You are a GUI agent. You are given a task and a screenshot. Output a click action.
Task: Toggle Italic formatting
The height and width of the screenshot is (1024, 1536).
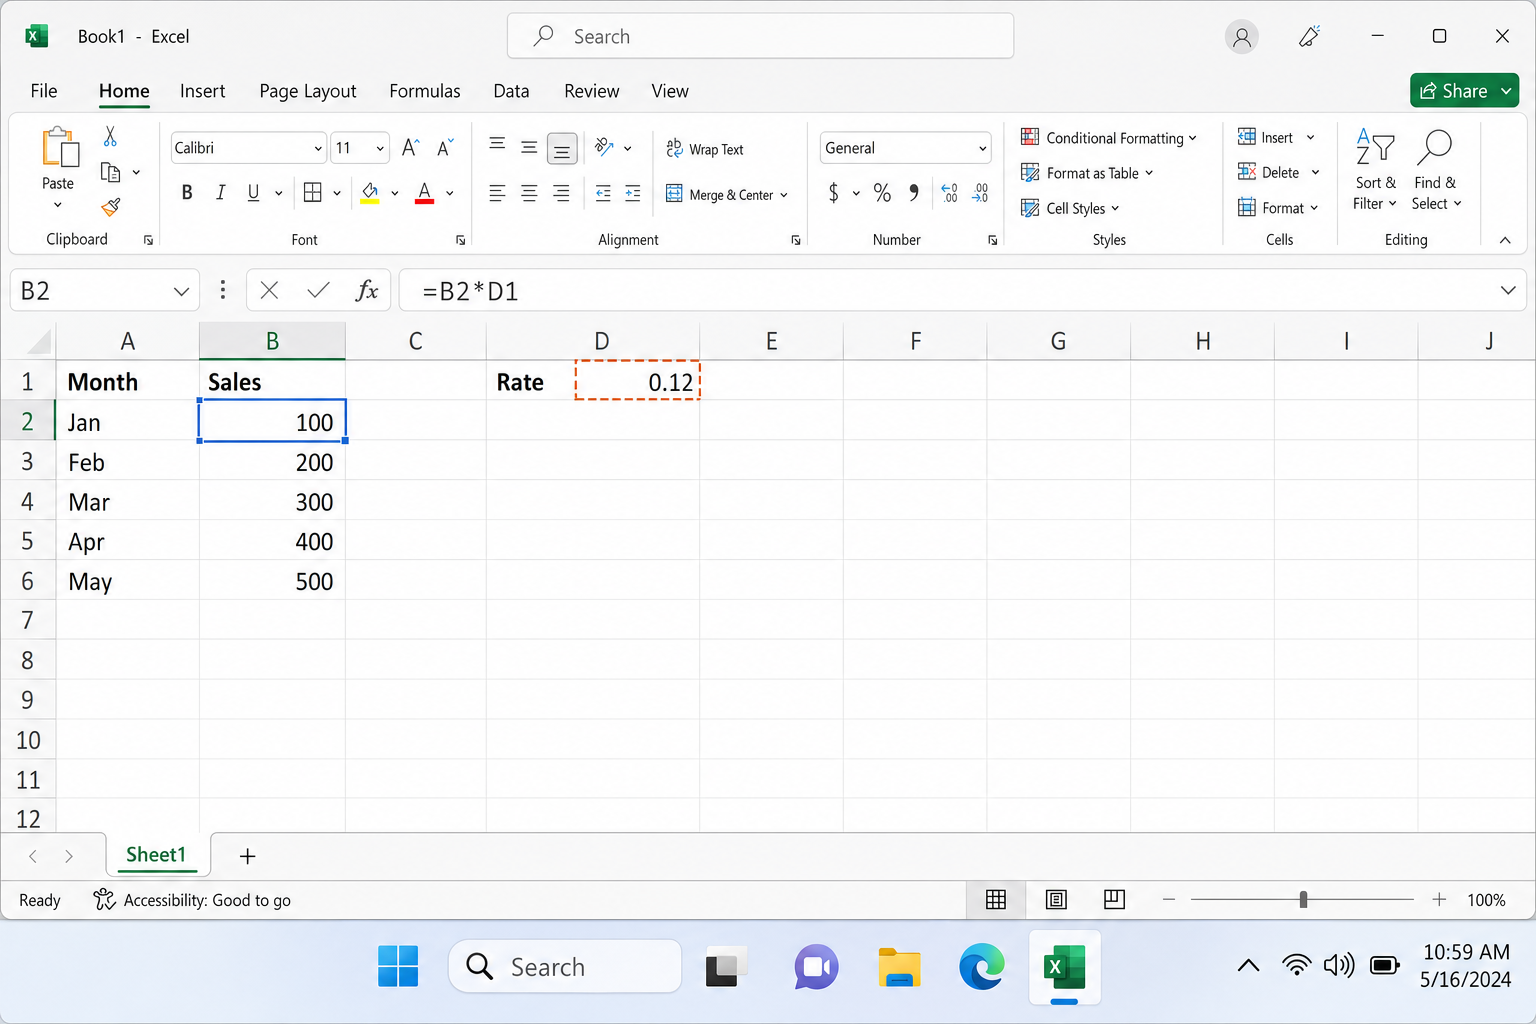coord(220,192)
